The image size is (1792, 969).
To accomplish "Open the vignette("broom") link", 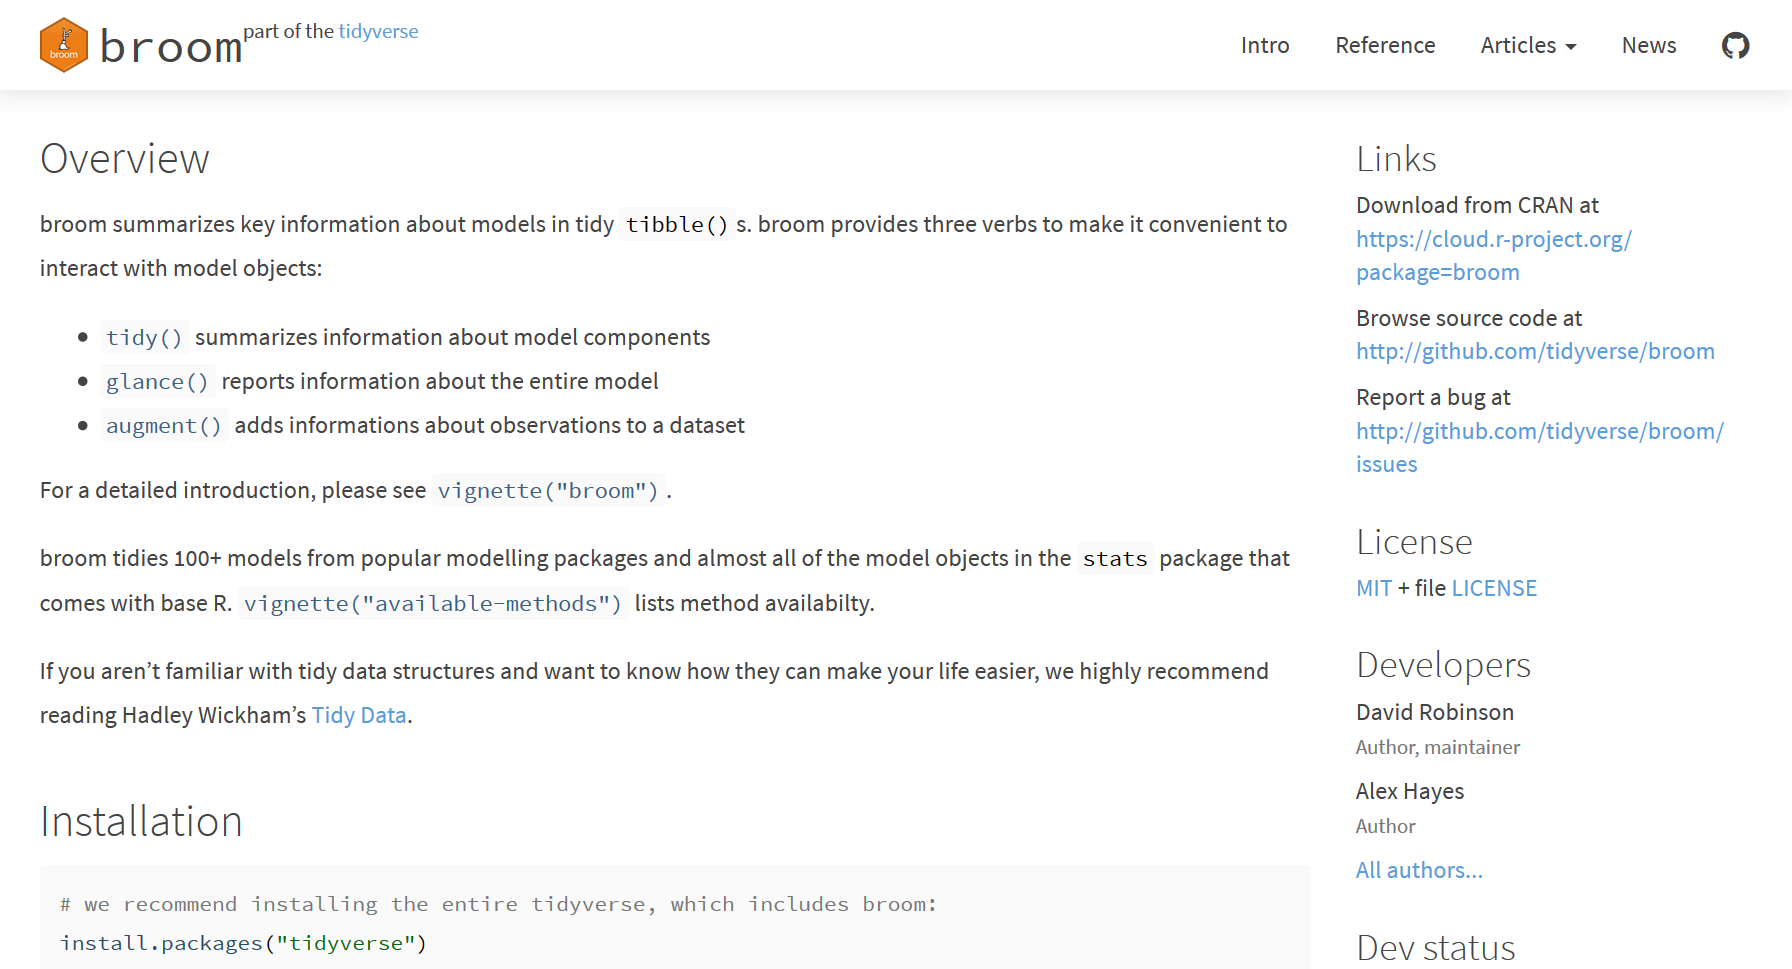I will tap(548, 491).
